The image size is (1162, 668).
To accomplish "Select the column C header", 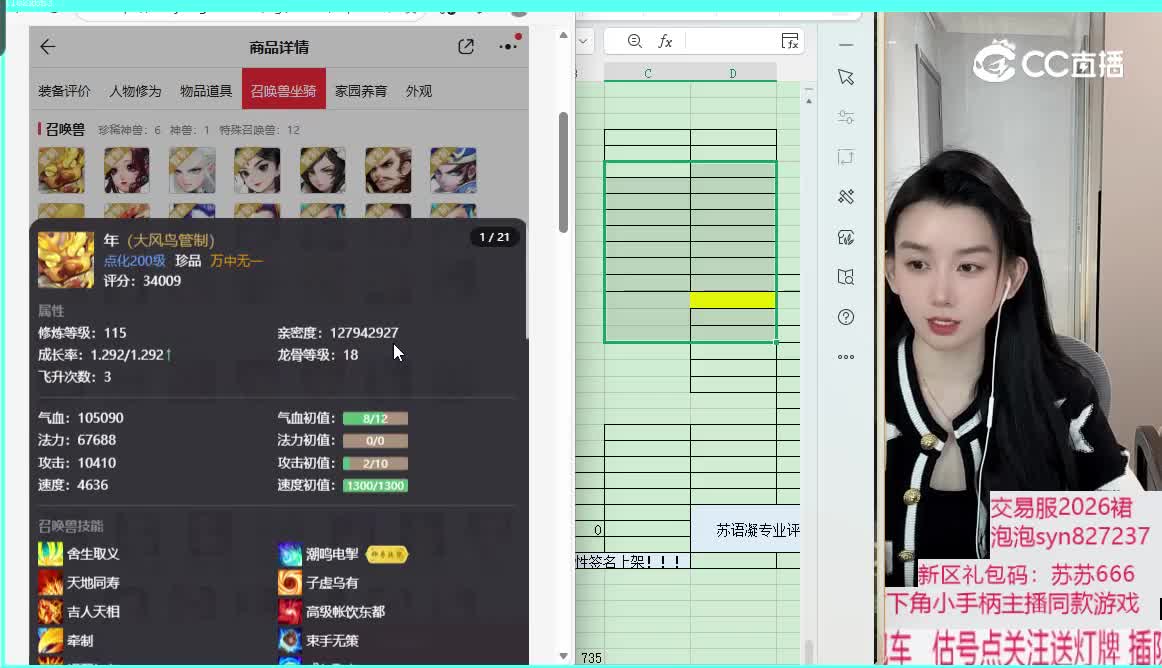I will 648,73.
